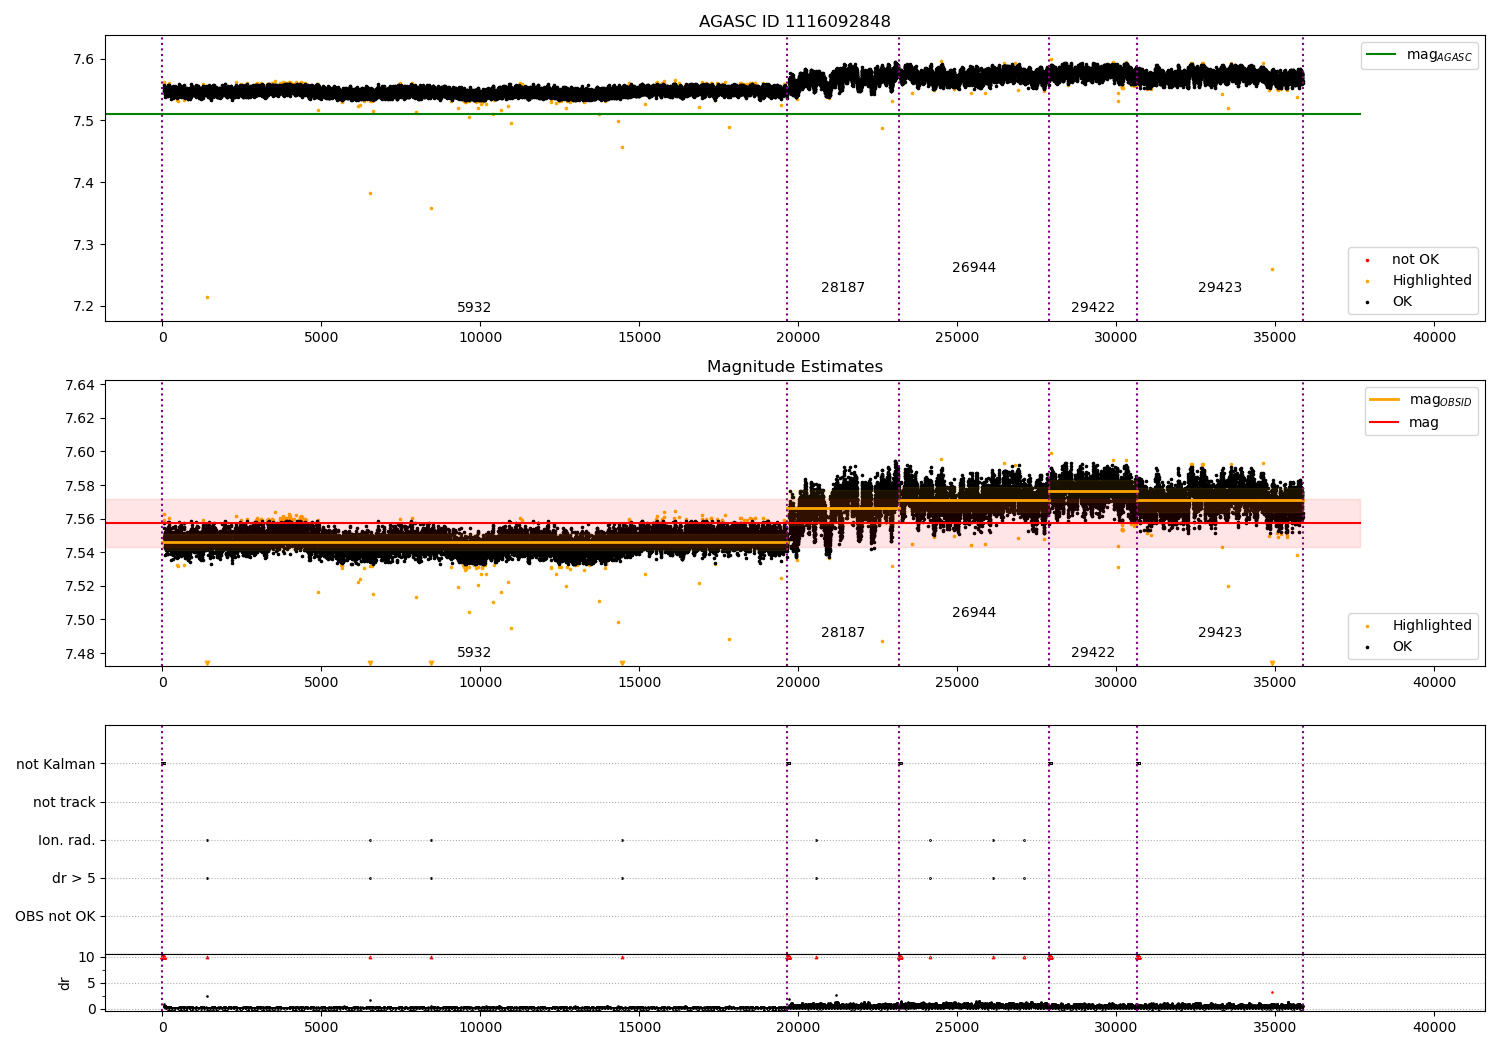The width and height of the screenshot is (1500, 1050).
Task: Click the 'Magnitude Estimates' plot title
Action: [x=794, y=367]
